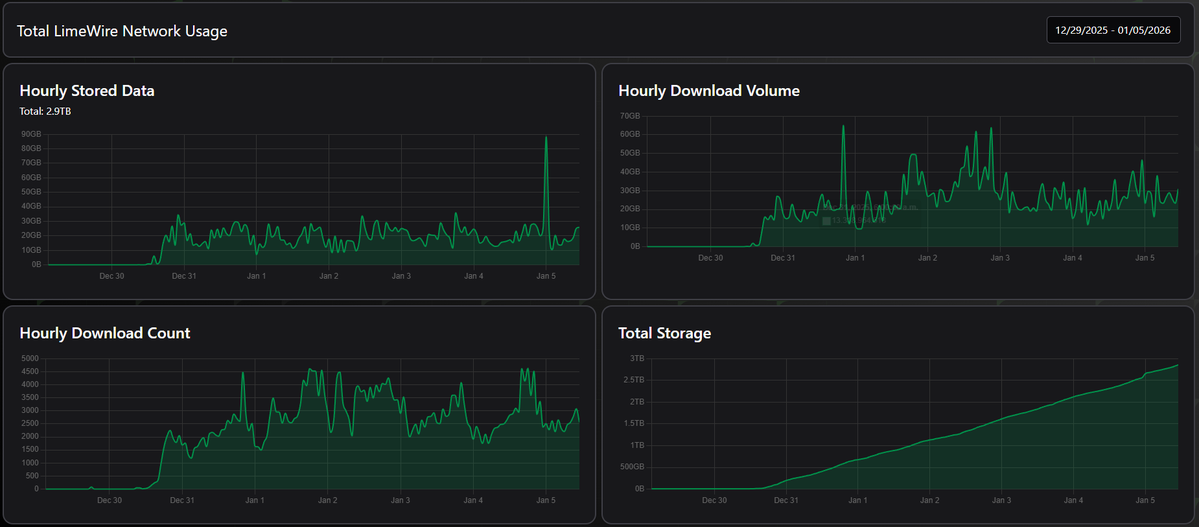This screenshot has width=1199, height=527.
Task: Click the 70GB axis label in Hourly Download Volume
Action: (630, 116)
